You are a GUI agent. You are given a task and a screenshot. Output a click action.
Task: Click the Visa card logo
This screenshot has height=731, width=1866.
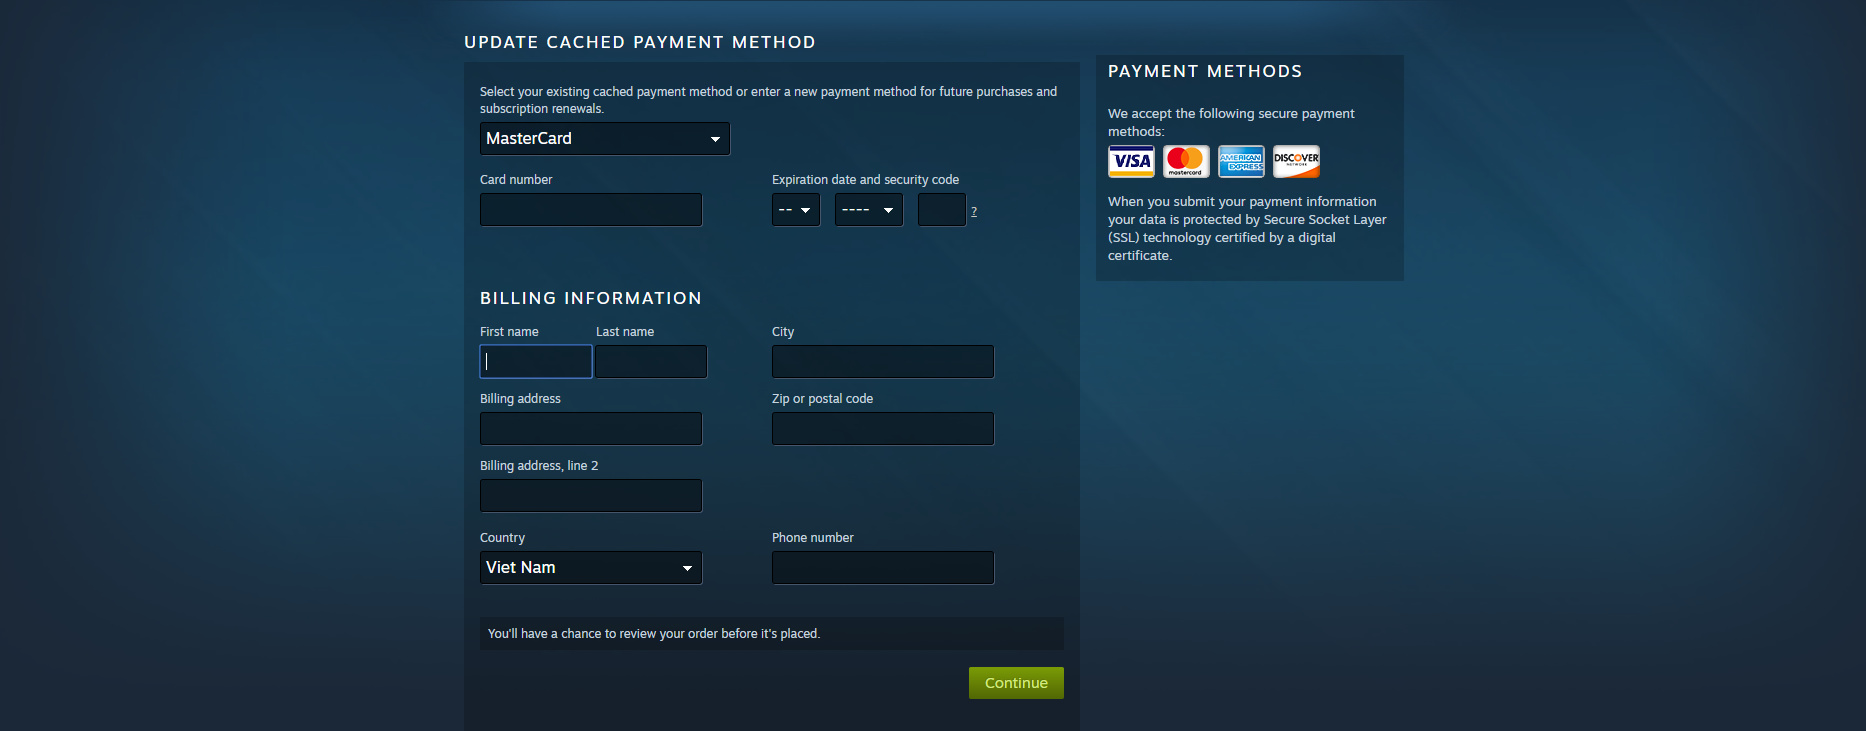(1131, 161)
